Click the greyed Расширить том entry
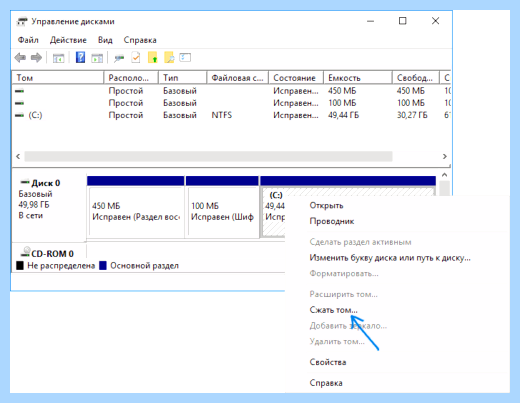Image resolution: width=520 pixels, height=403 pixels. (x=343, y=294)
